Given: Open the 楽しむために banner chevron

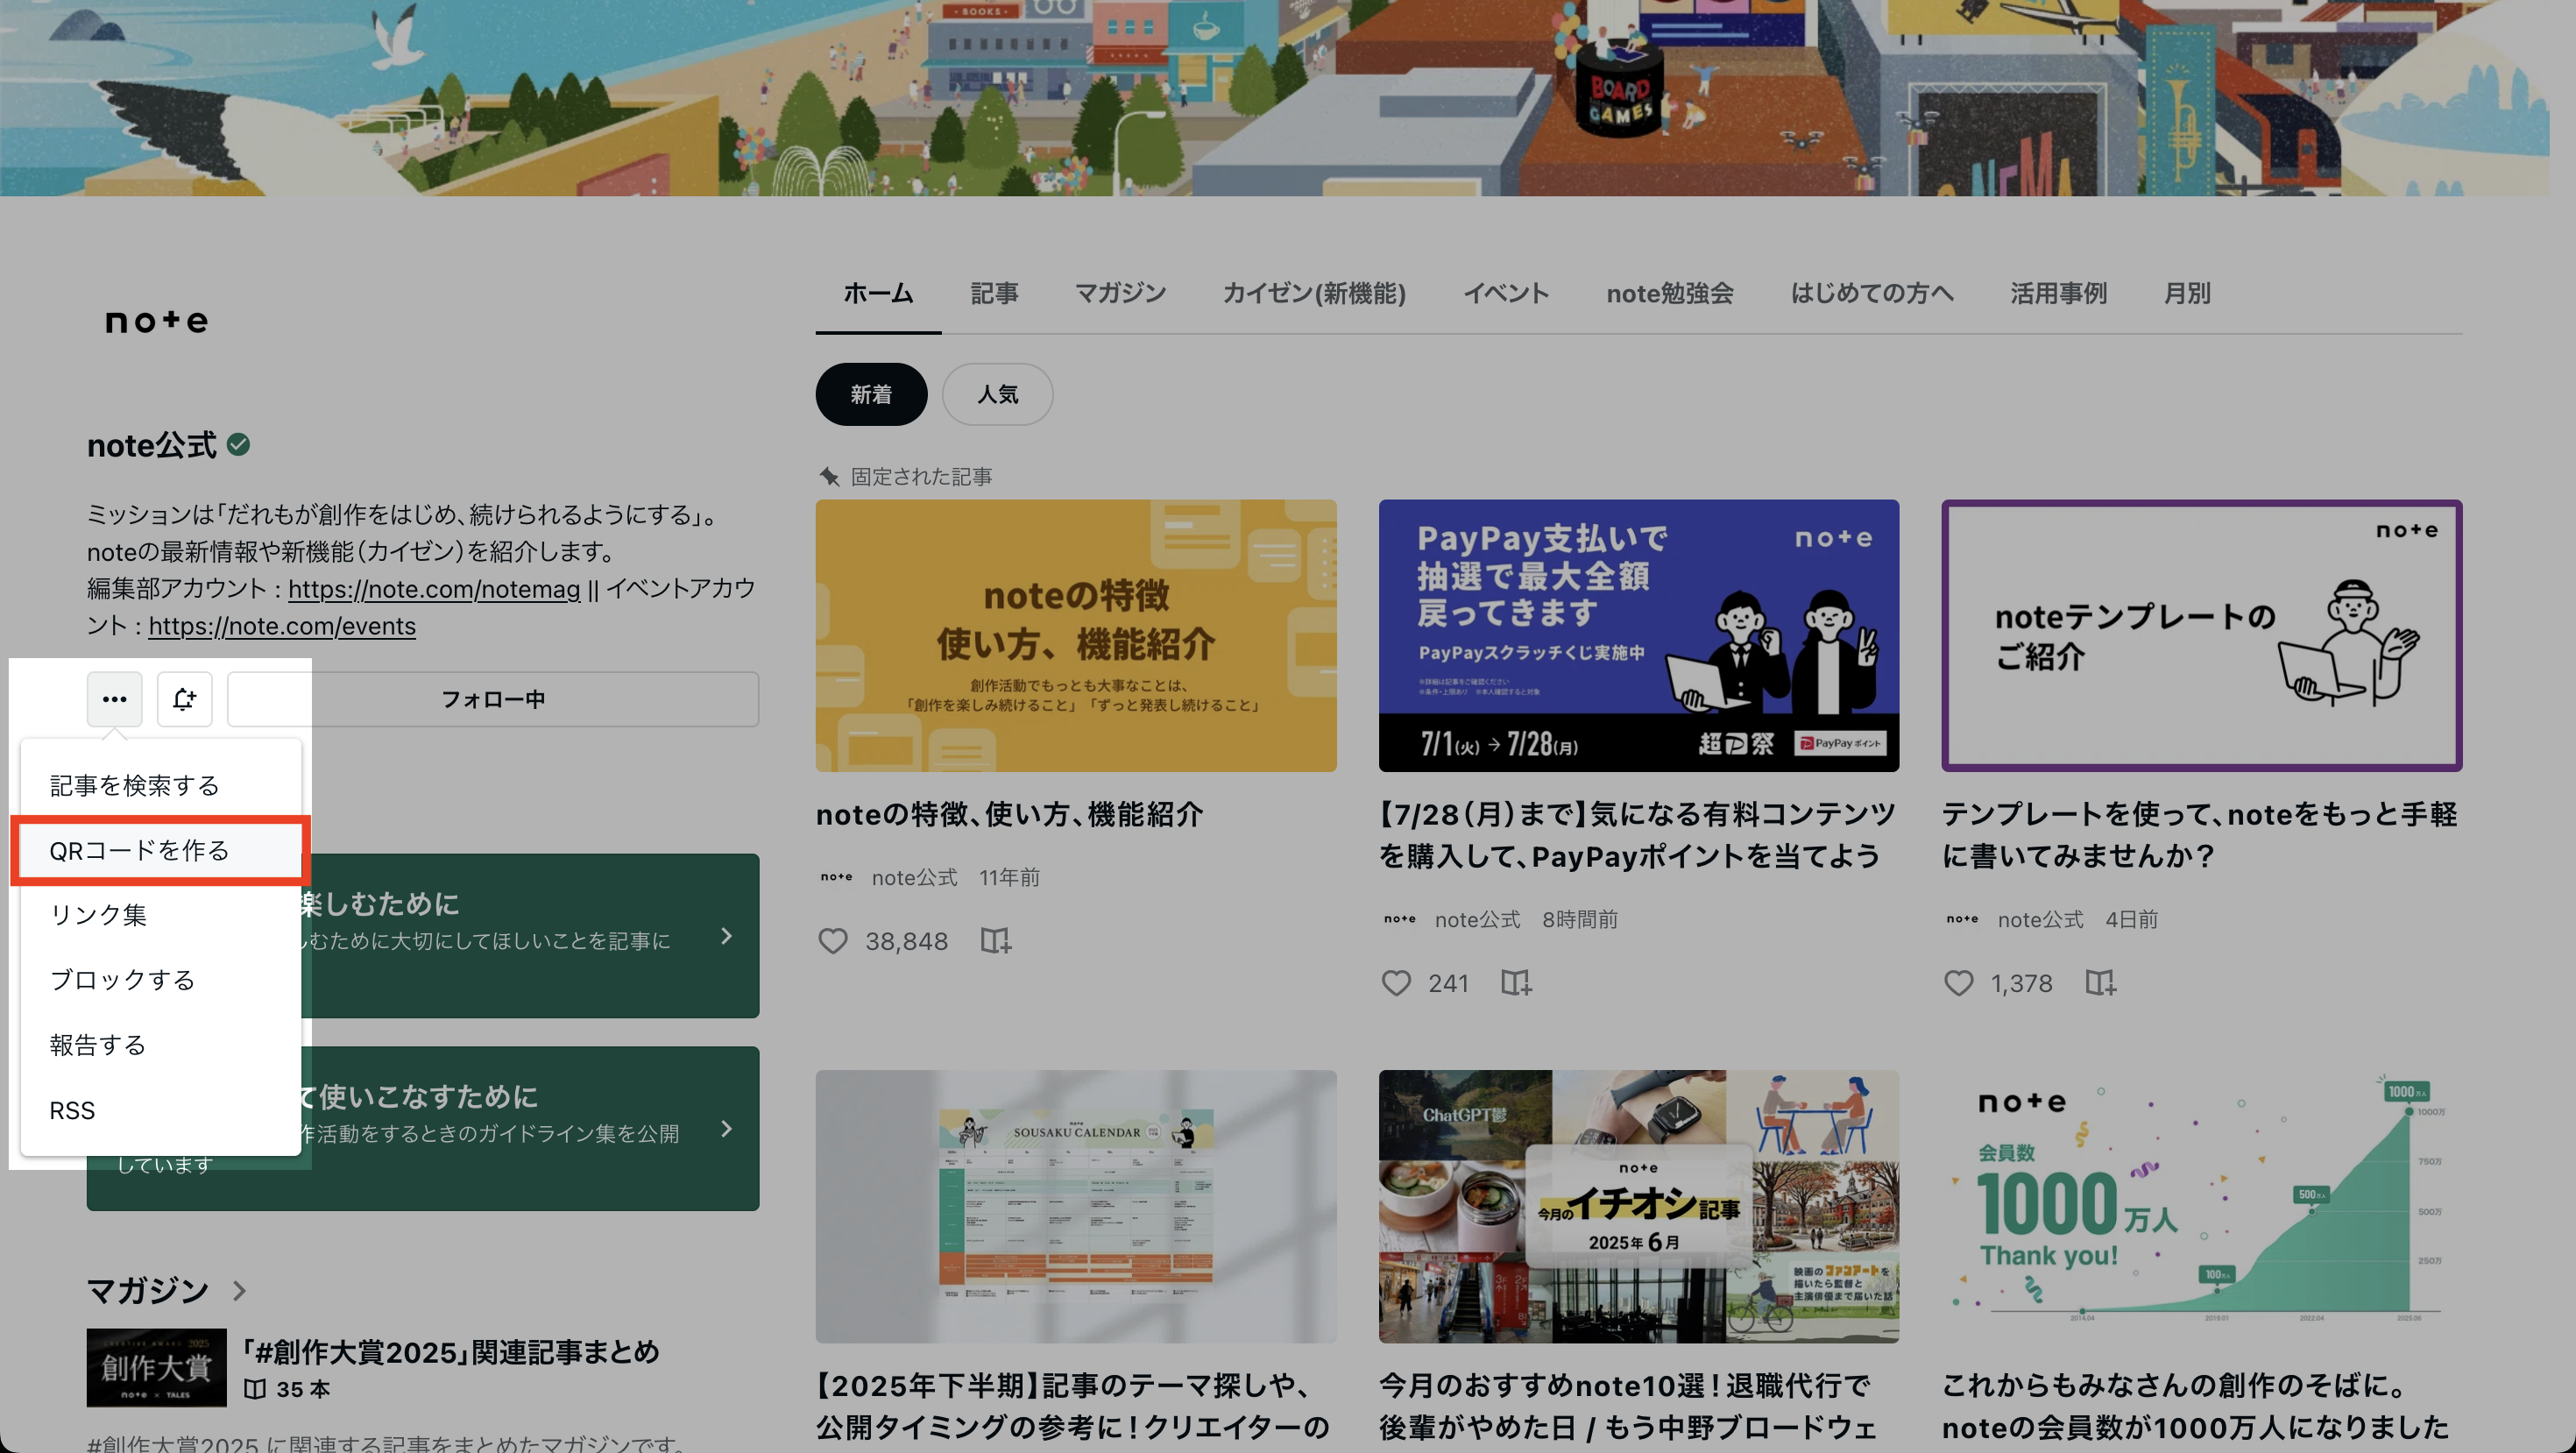Looking at the screenshot, I should (727, 936).
